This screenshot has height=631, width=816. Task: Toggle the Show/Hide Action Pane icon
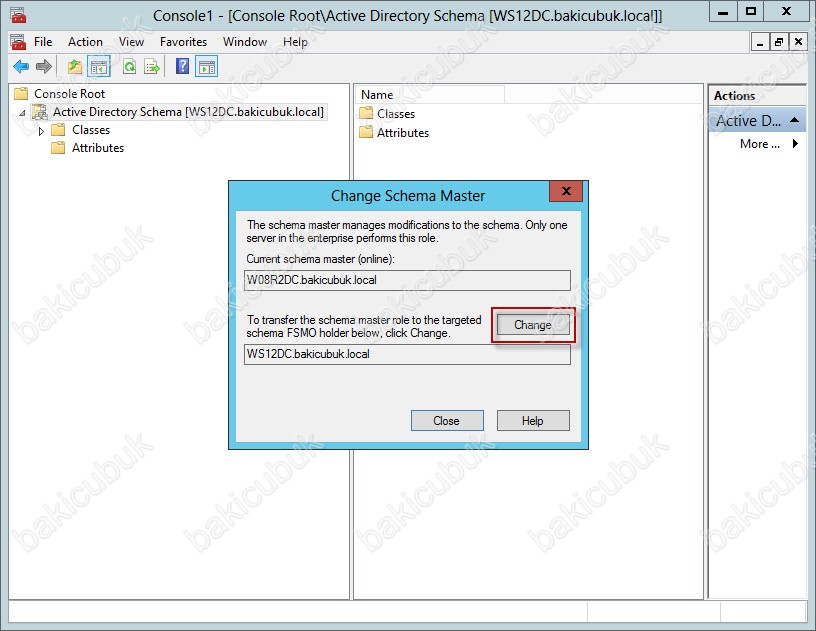tap(207, 67)
